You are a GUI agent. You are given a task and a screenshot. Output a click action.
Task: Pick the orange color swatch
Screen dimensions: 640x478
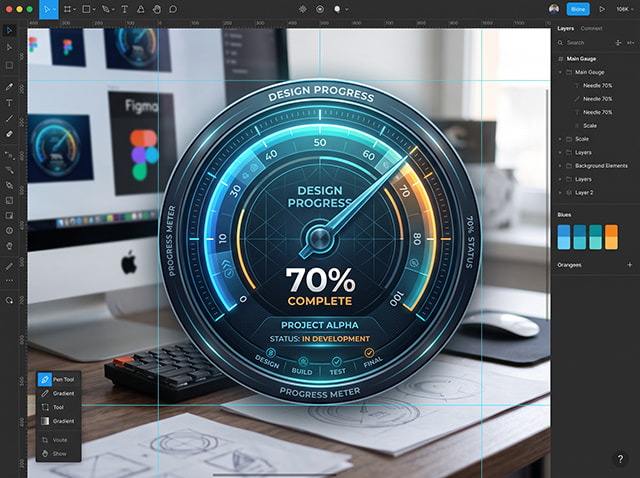coord(611,237)
